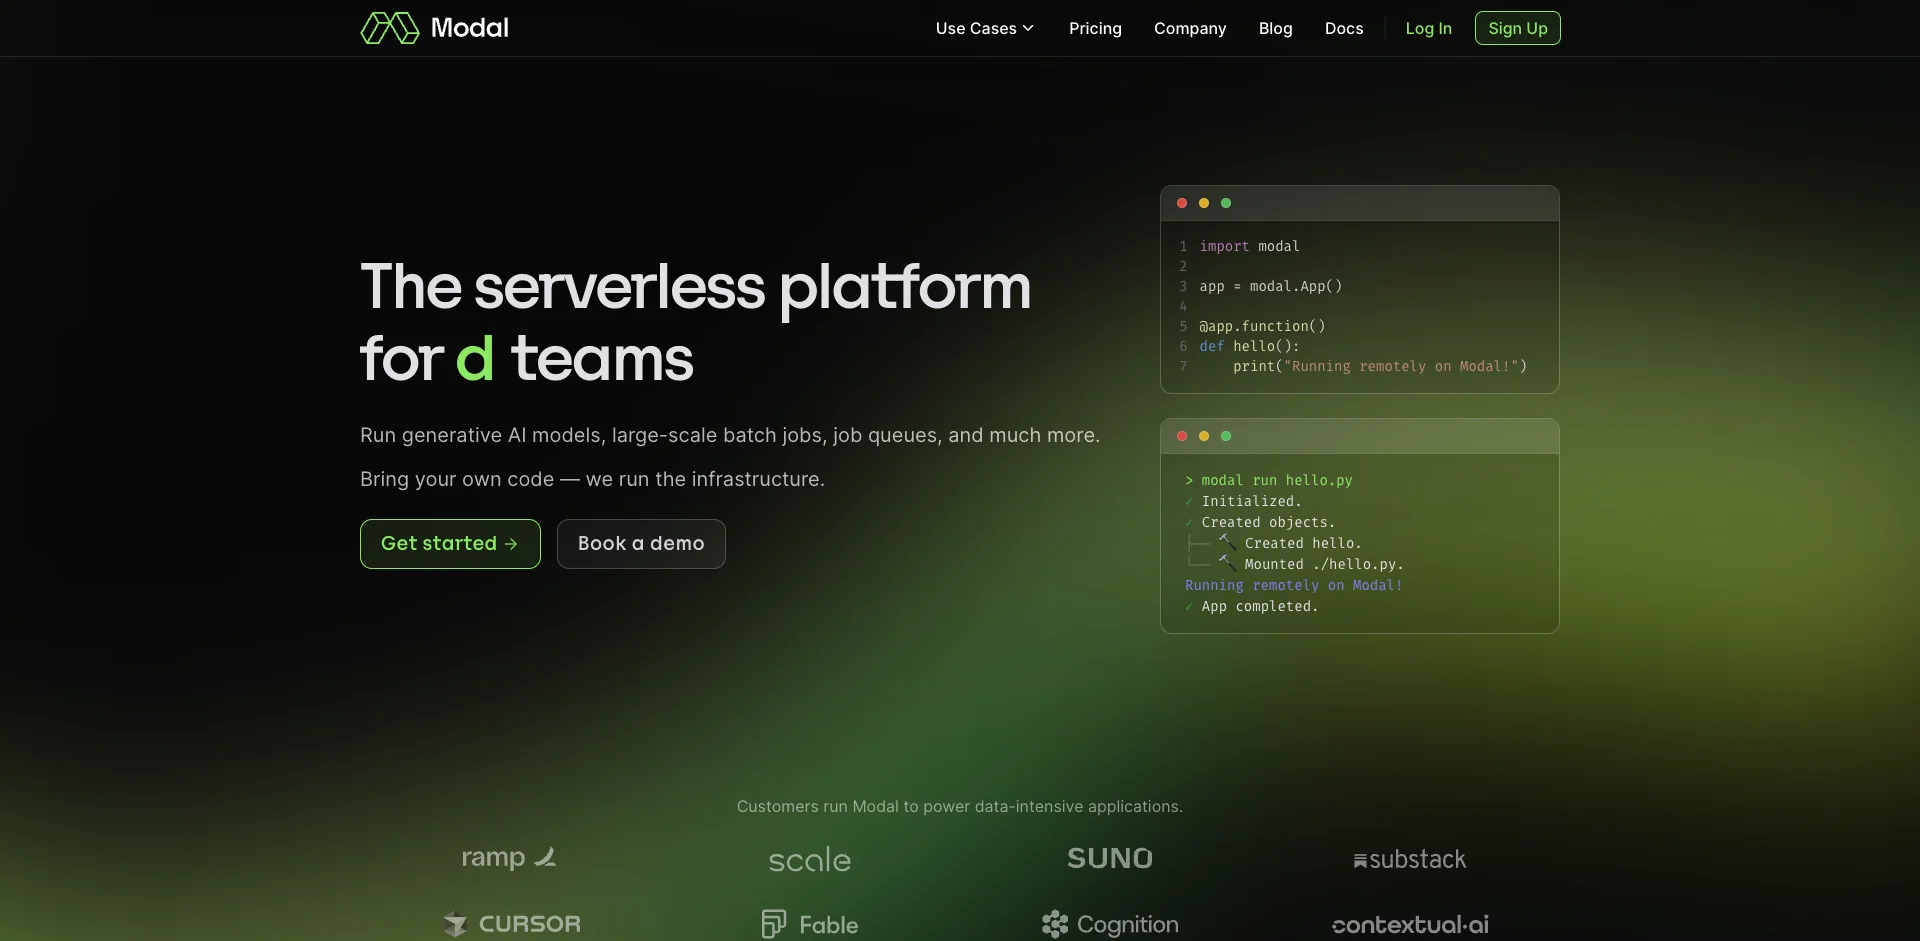Click 'def hello():' code line
Screen dimensions: 1920x941
[x=1249, y=346]
